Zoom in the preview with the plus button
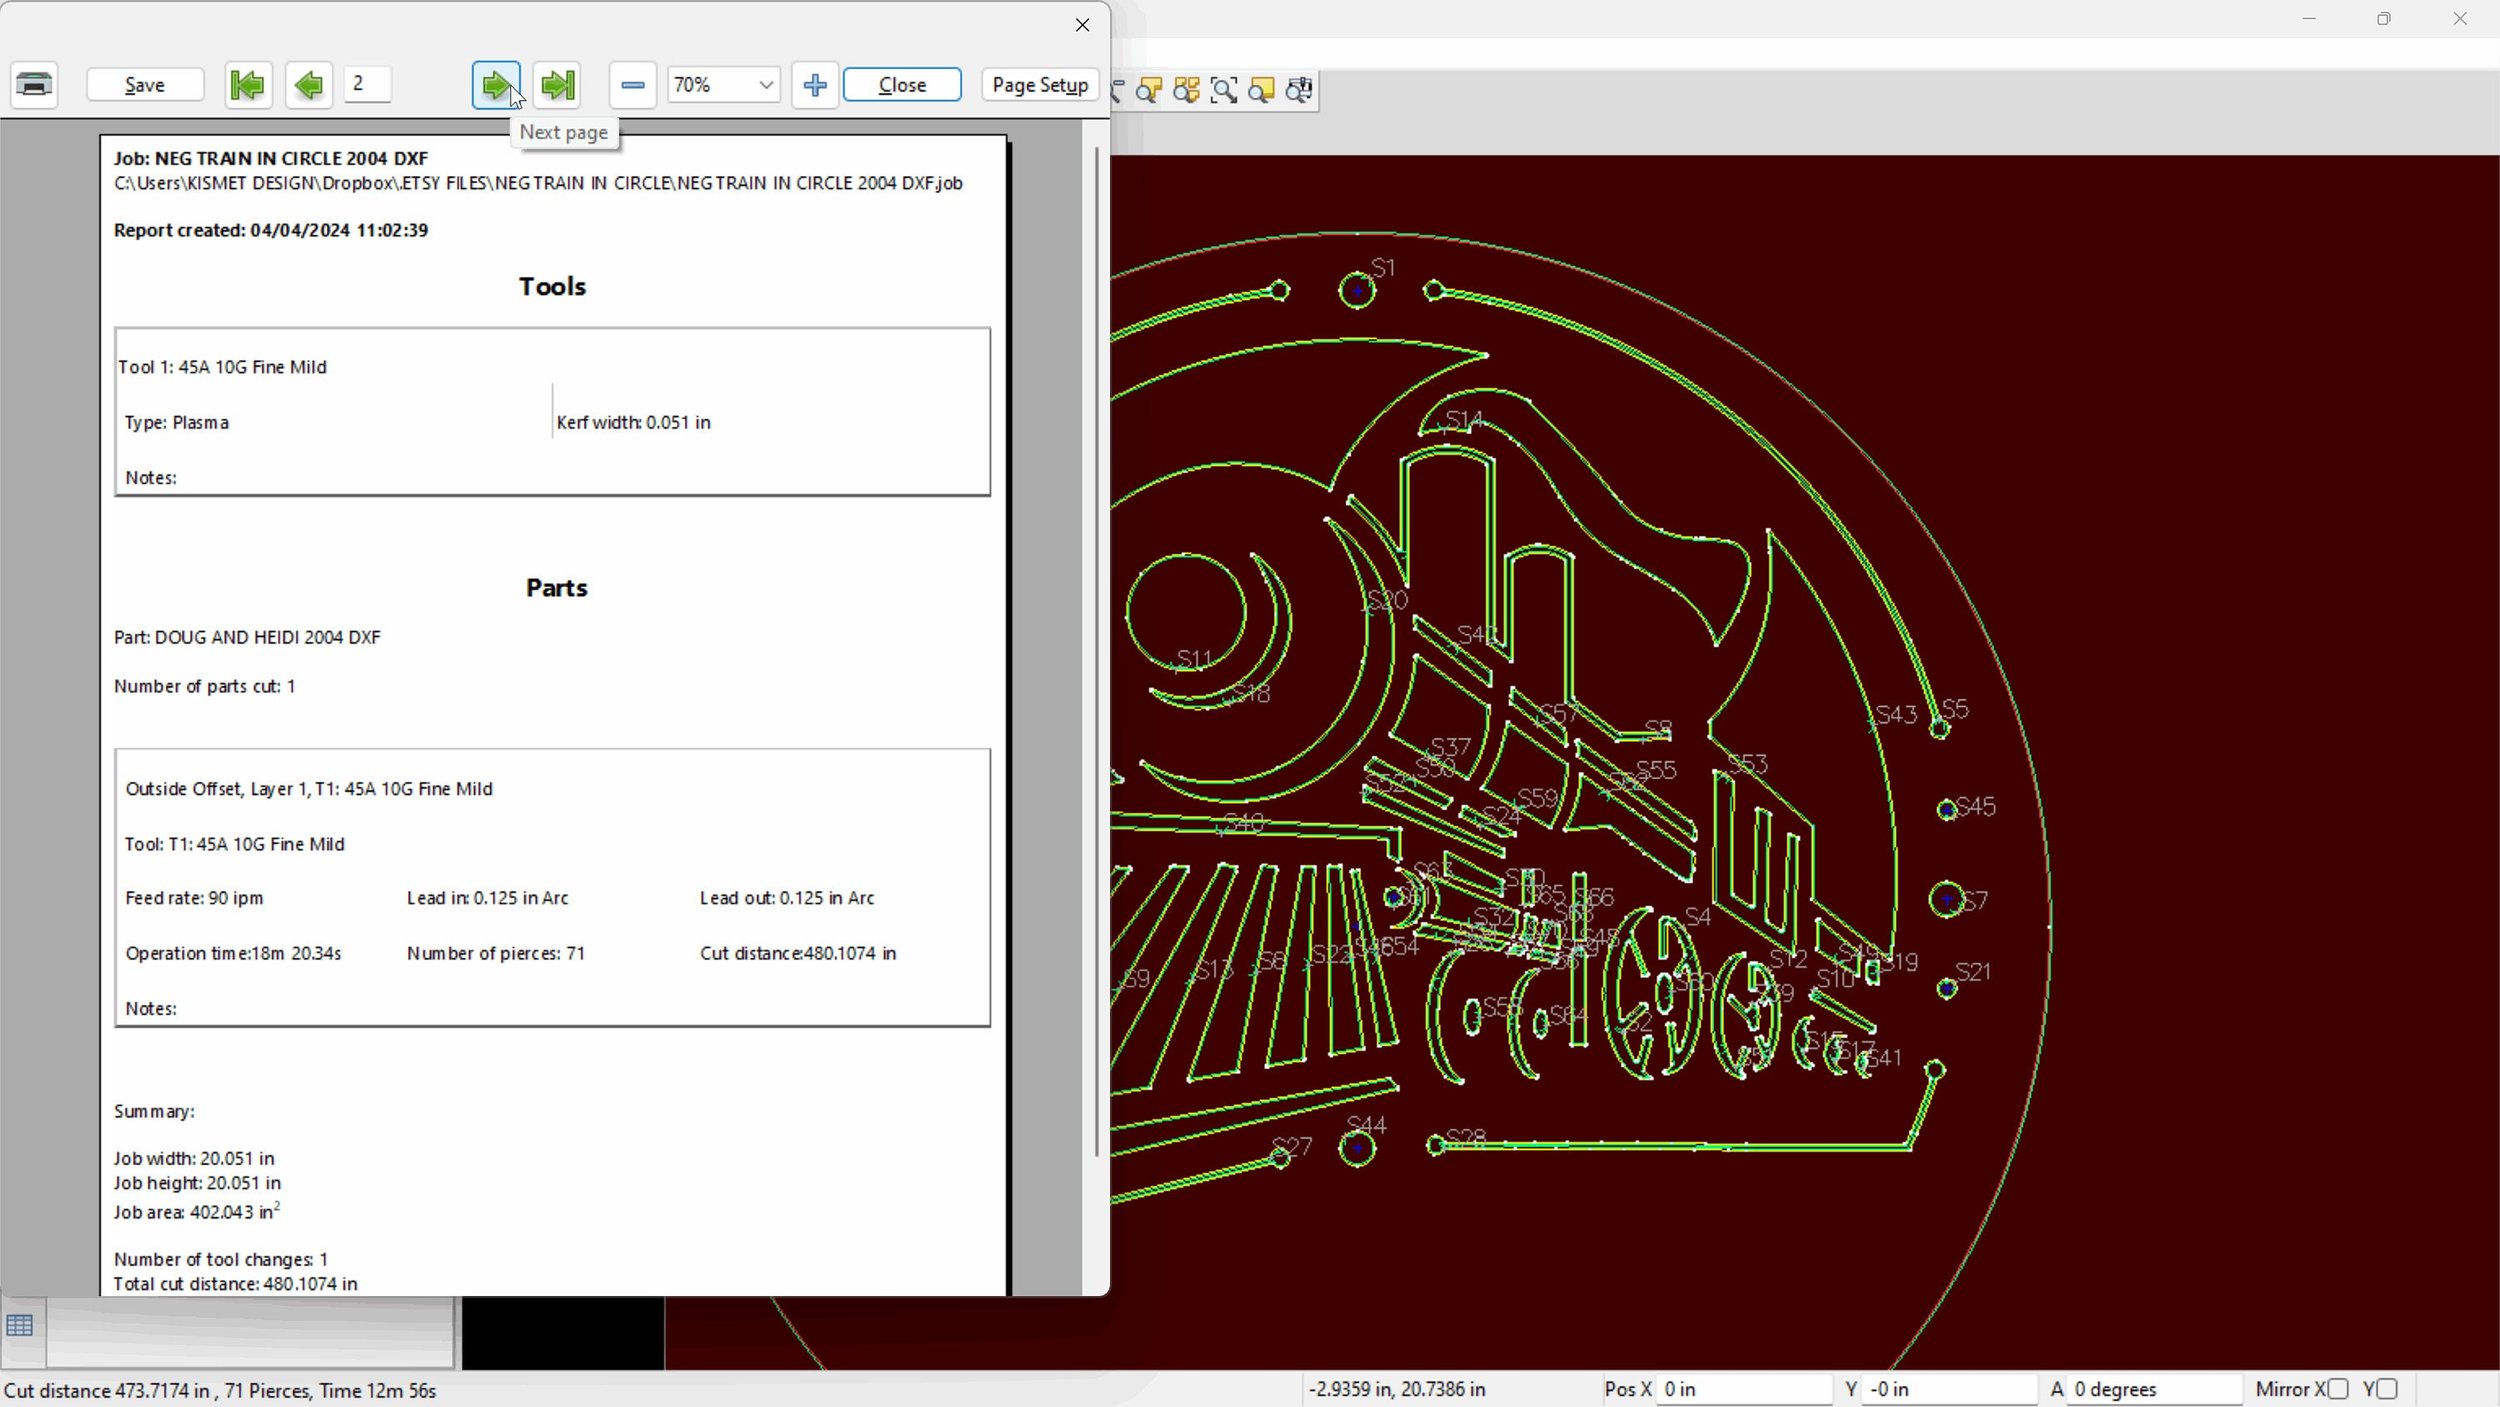Viewport: 2500px width, 1407px height. pyautogui.click(x=815, y=85)
